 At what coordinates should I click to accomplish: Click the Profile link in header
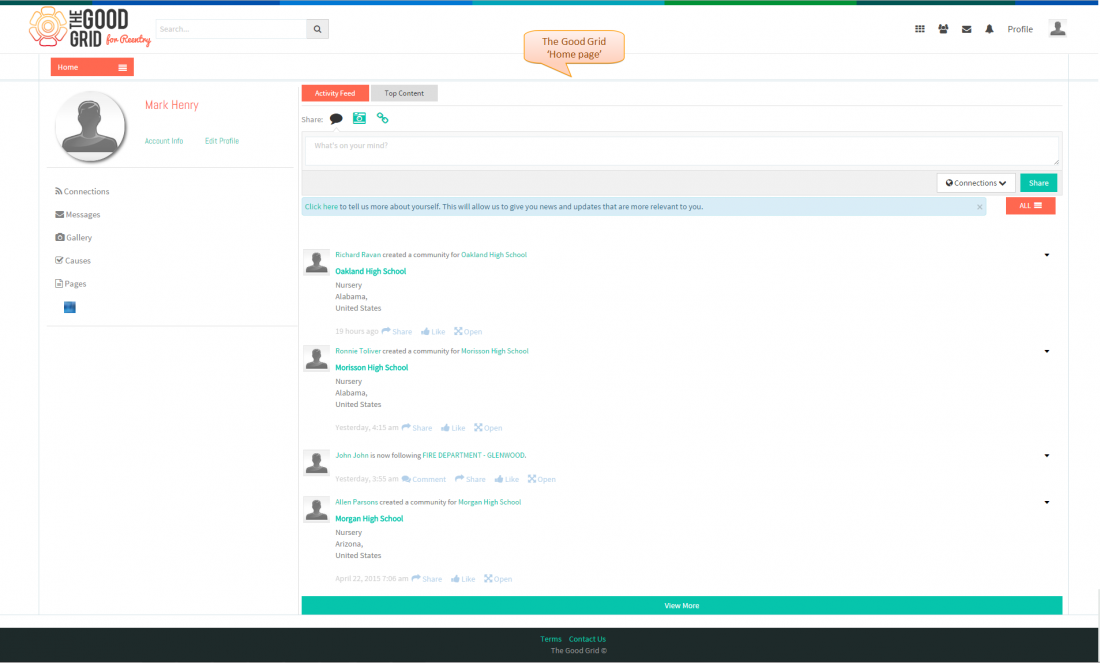1020,29
